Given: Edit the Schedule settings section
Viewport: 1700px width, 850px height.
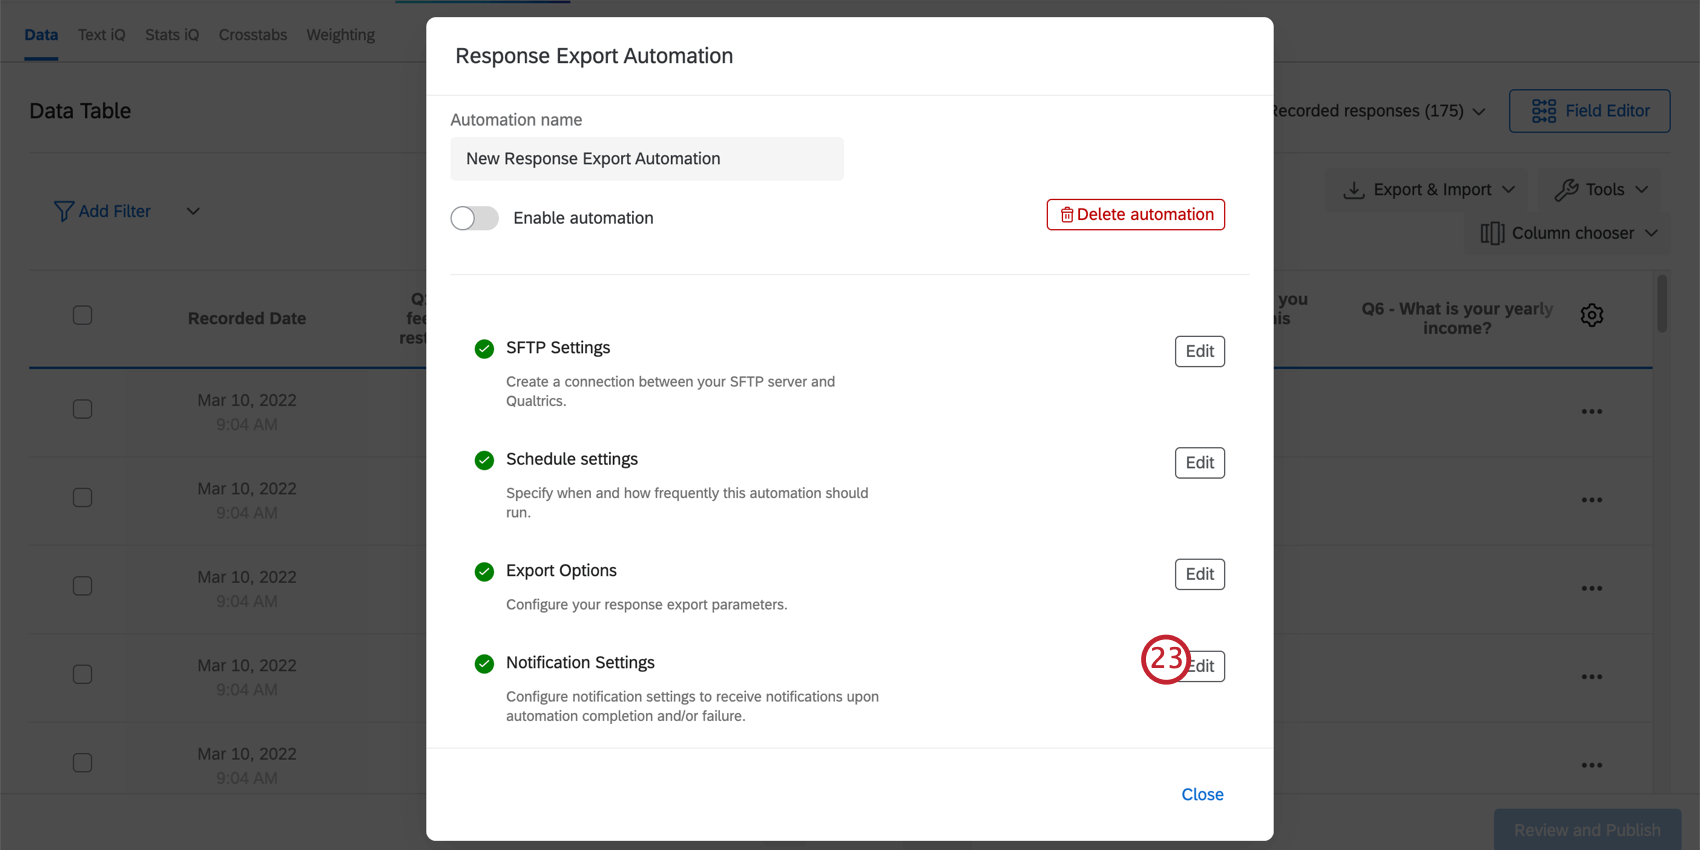Looking at the screenshot, I should click(x=1199, y=463).
